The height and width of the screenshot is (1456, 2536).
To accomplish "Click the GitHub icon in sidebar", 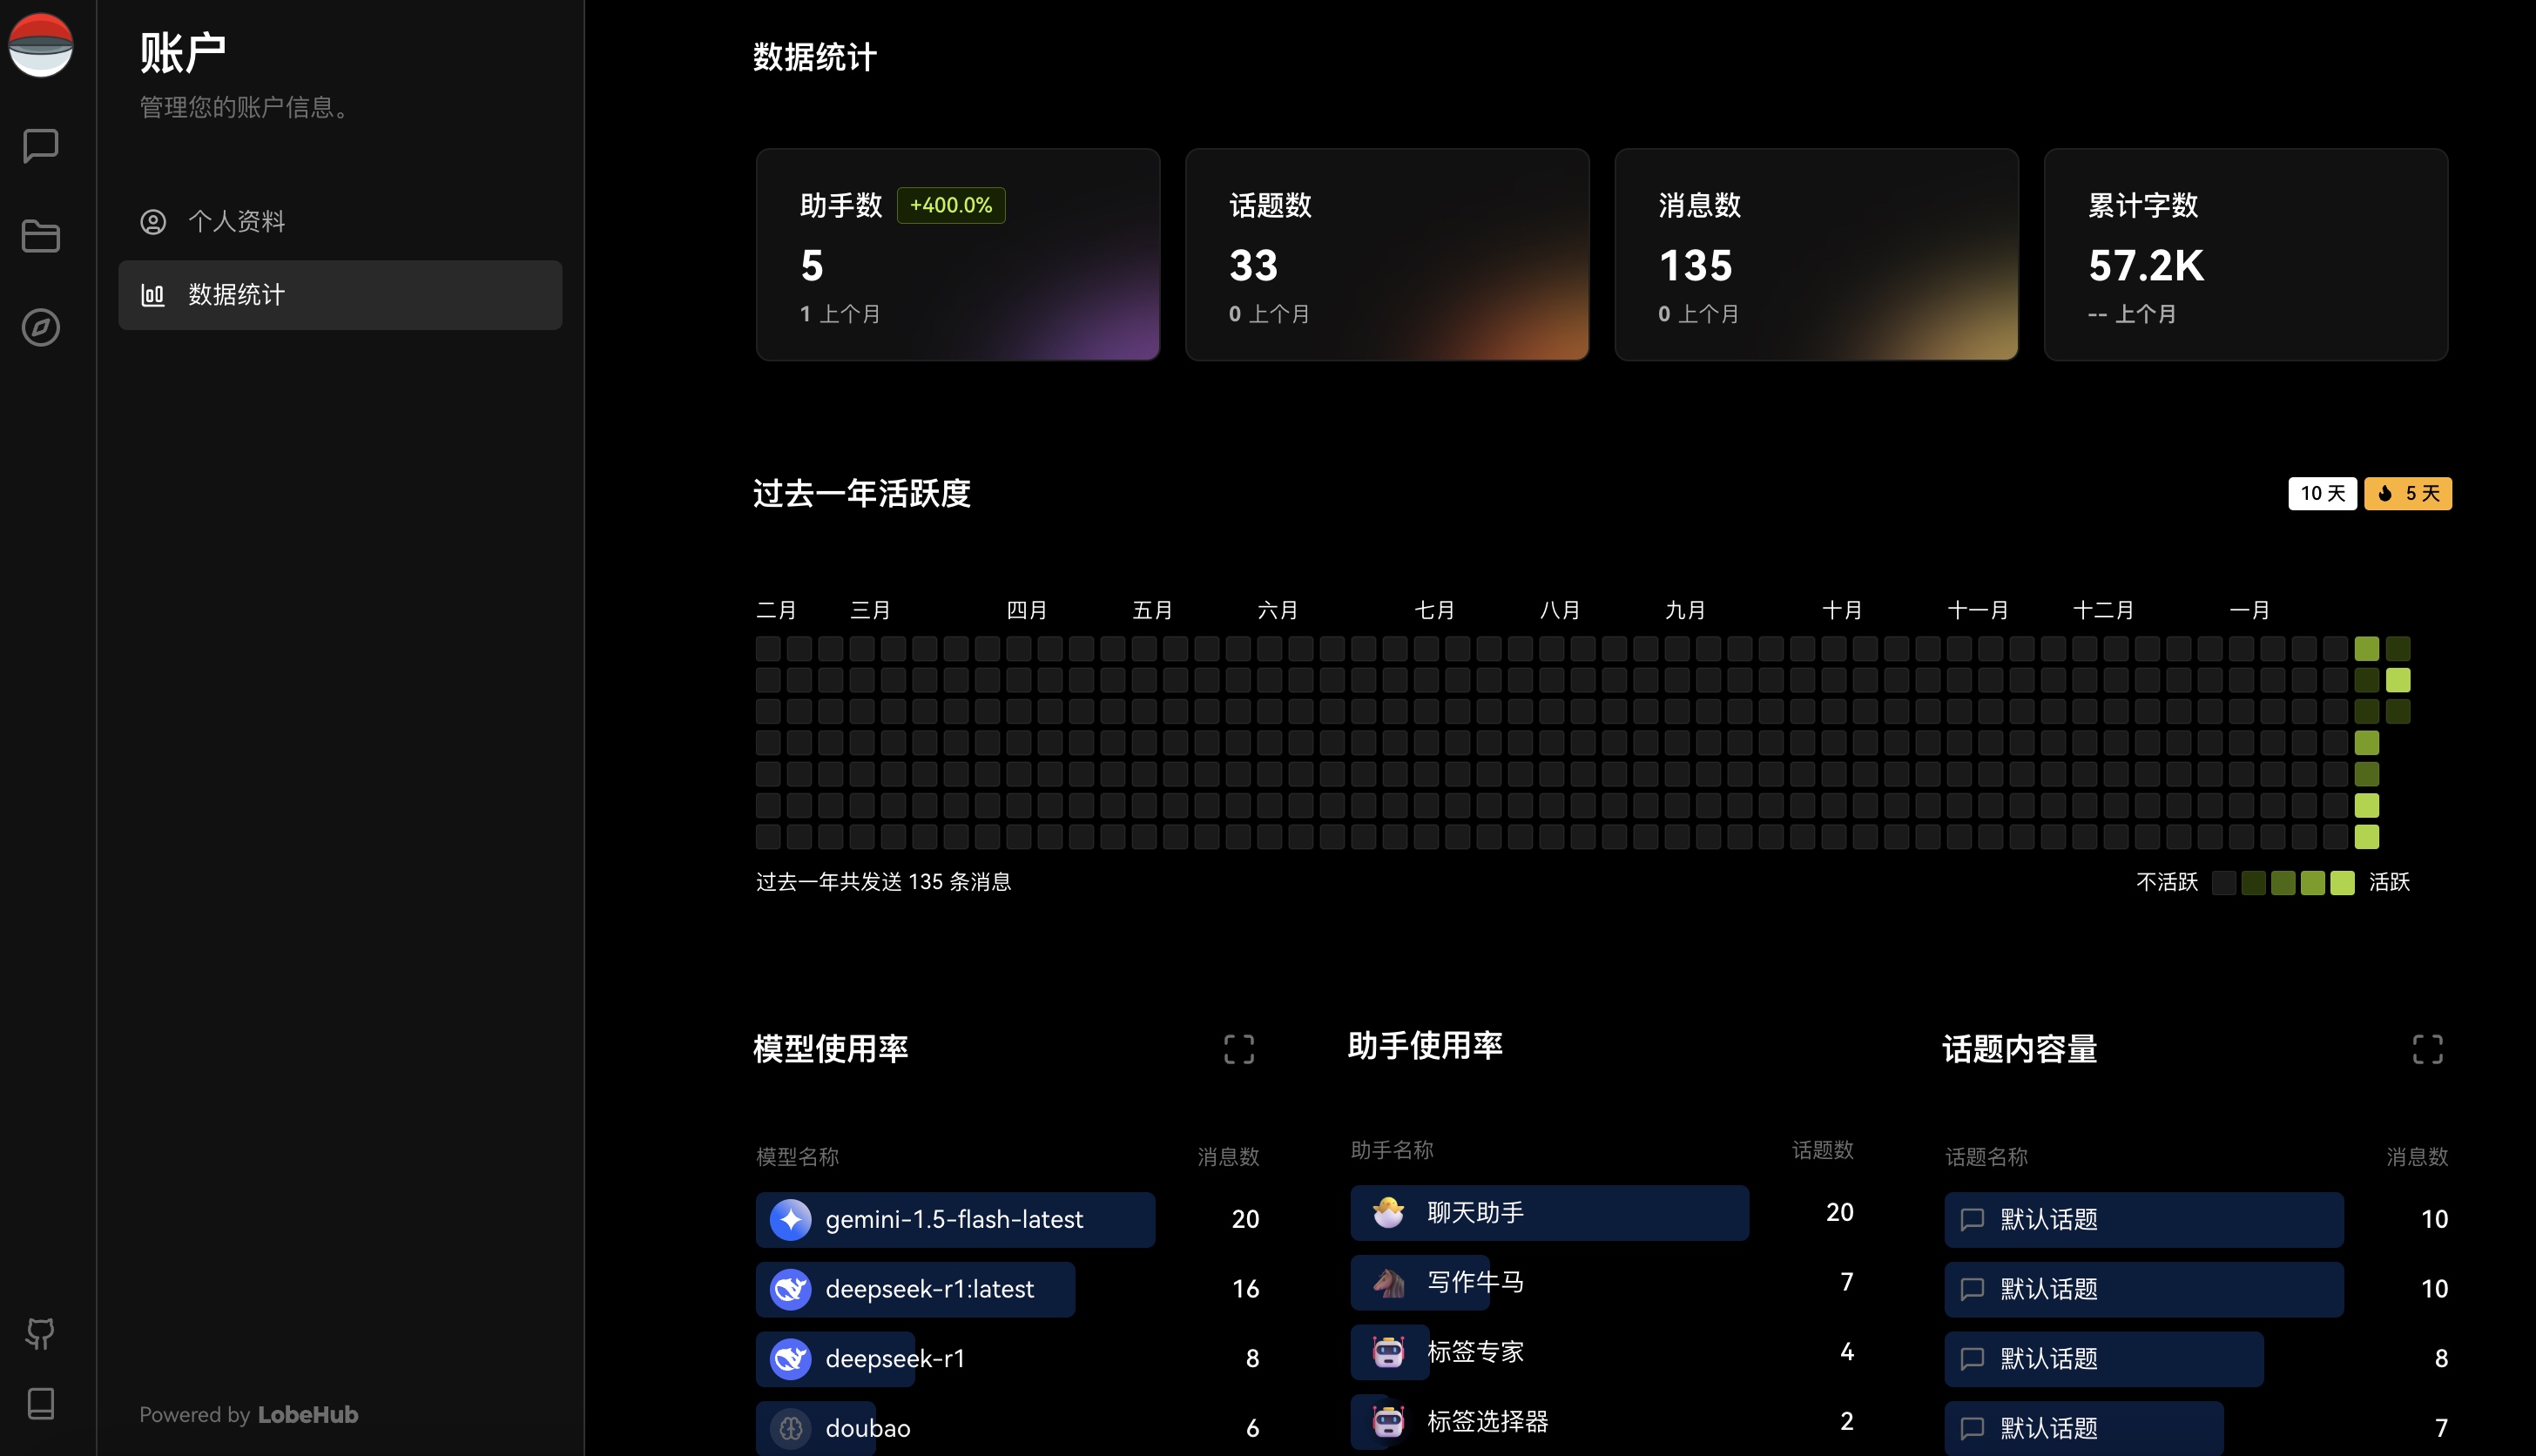I will [x=41, y=1333].
